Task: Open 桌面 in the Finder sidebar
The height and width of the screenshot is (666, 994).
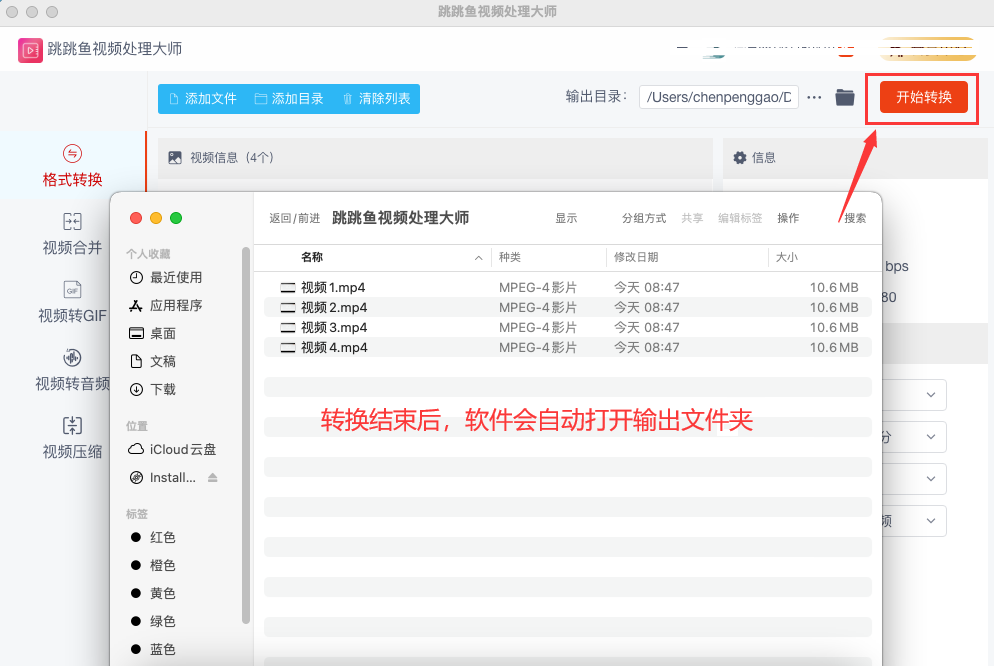Action: click(x=152, y=333)
